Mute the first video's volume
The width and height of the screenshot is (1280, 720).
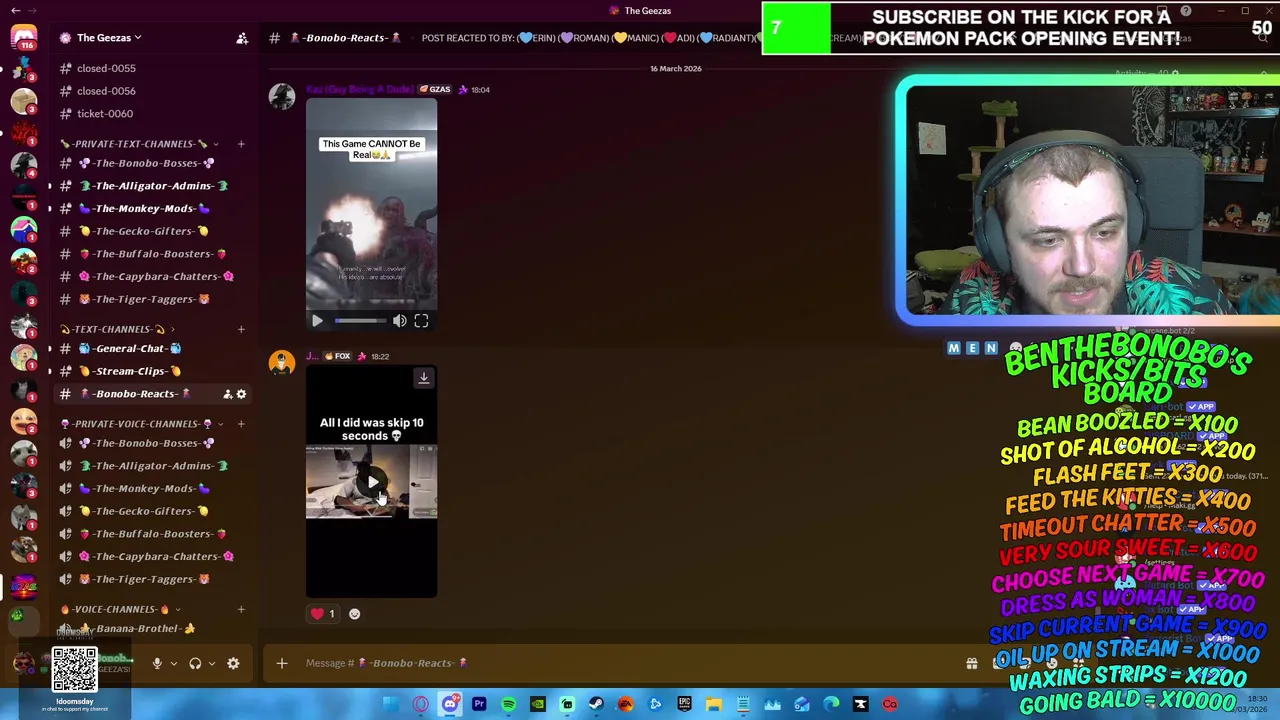point(399,321)
